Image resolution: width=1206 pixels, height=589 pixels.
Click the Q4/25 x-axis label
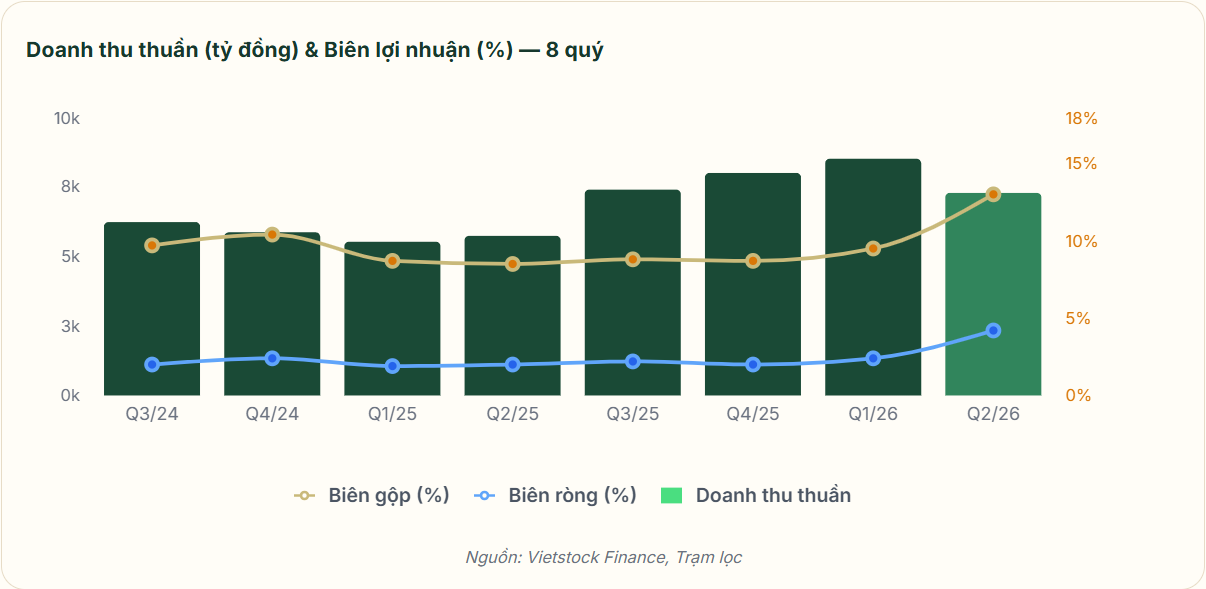[x=753, y=415]
